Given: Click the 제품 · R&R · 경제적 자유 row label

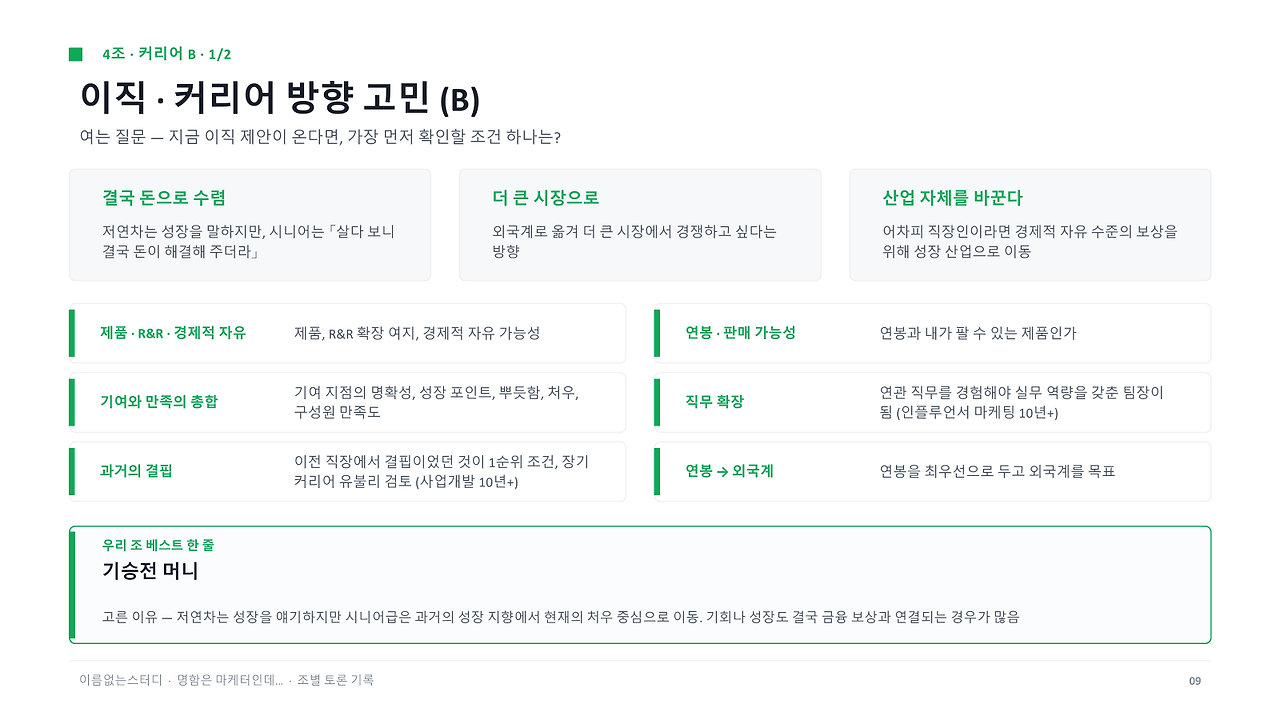Looking at the screenshot, I should (173, 333).
